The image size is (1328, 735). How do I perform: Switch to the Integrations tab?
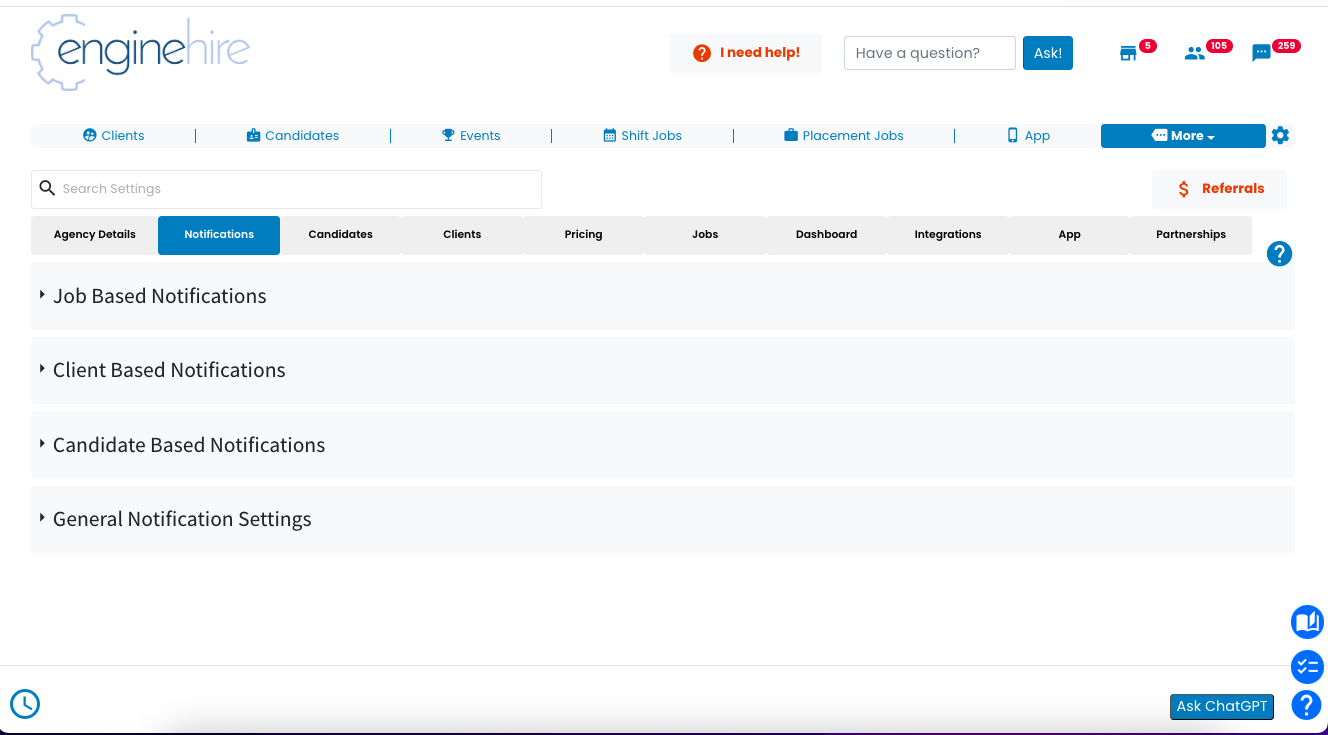(947, 235)
